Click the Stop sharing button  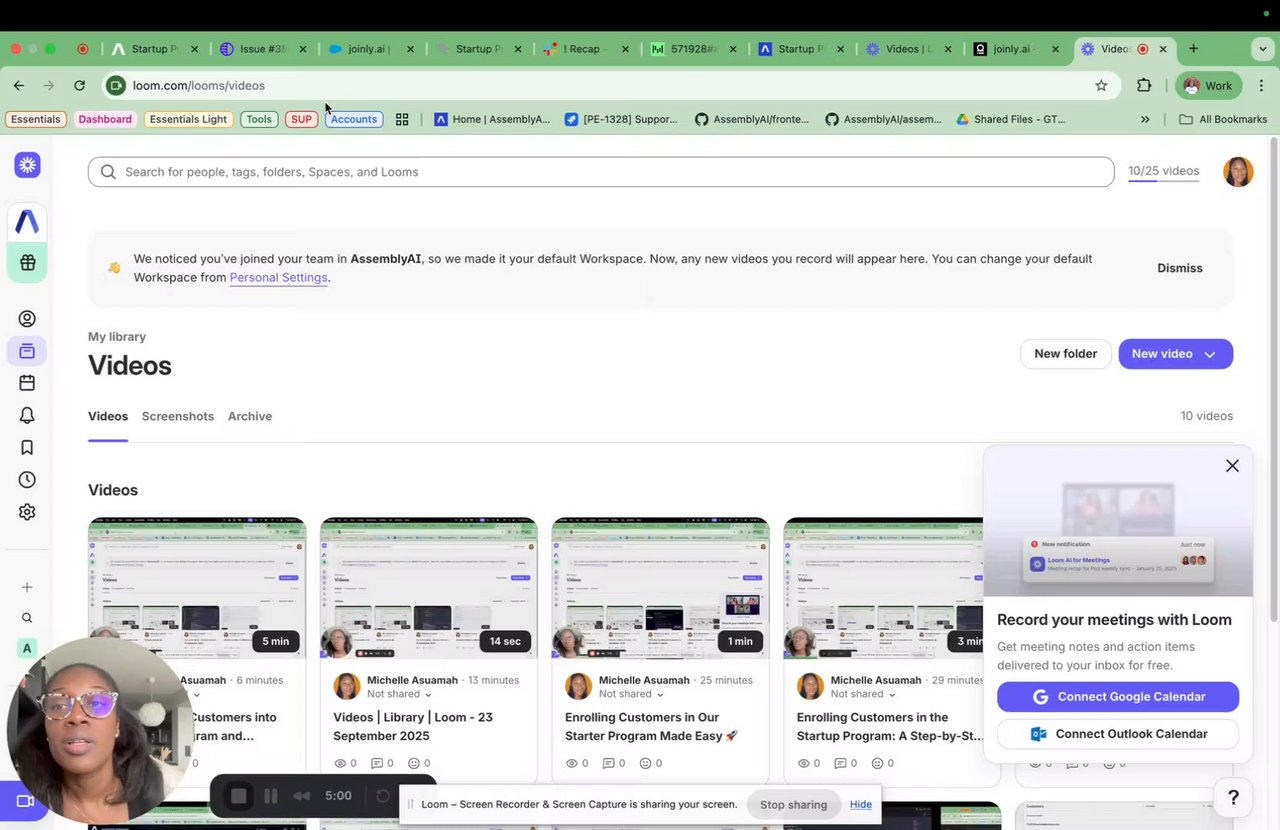793,805
